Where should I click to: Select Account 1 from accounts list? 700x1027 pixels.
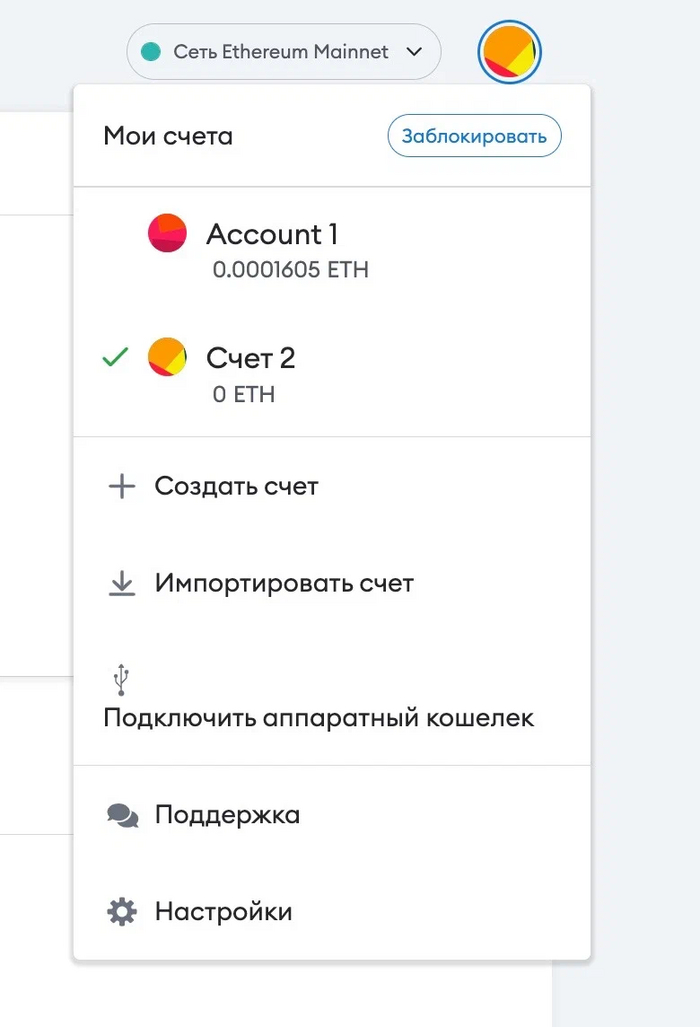tap(272, 235)
